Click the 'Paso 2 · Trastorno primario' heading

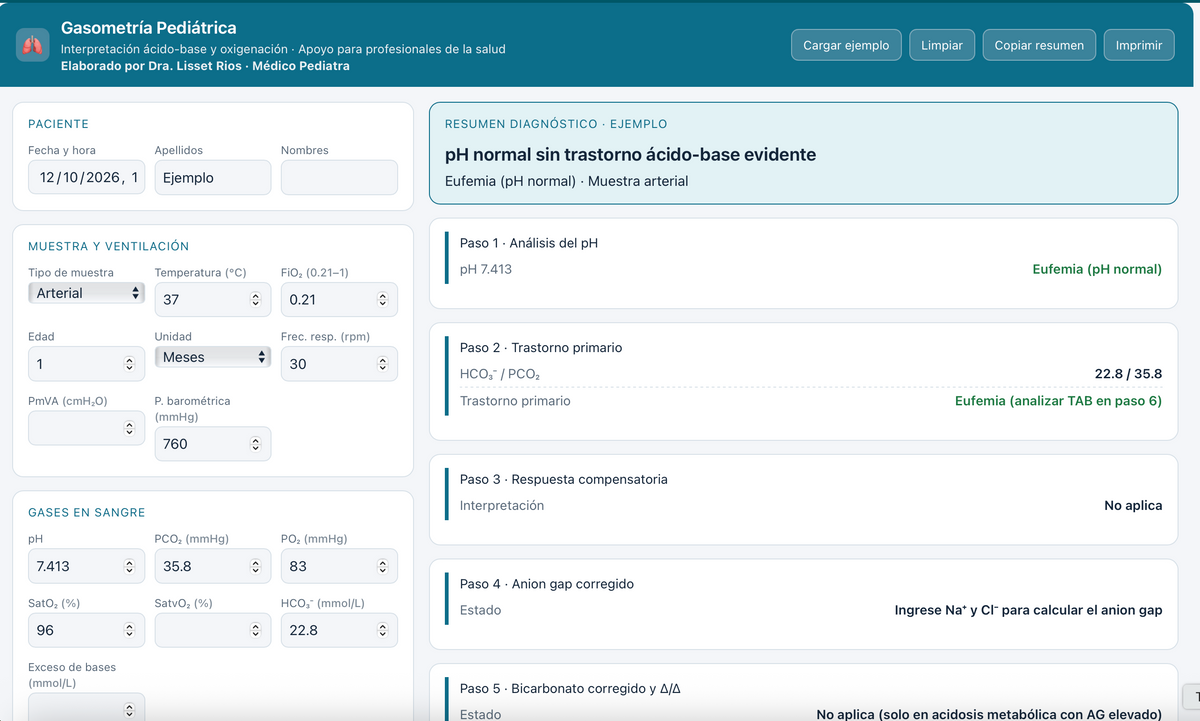pyautogui.click(x=541, y=348)
